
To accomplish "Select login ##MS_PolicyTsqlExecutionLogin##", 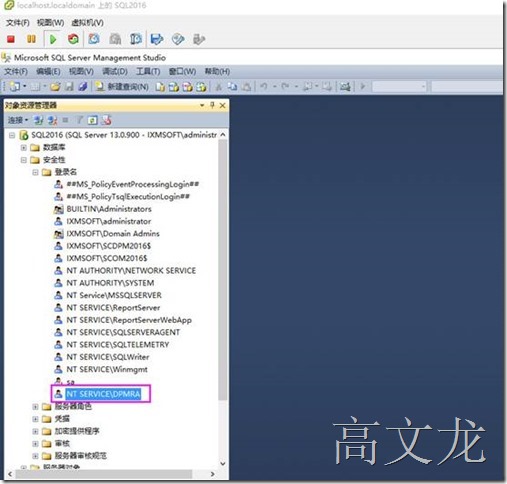I will coord(128,197).
